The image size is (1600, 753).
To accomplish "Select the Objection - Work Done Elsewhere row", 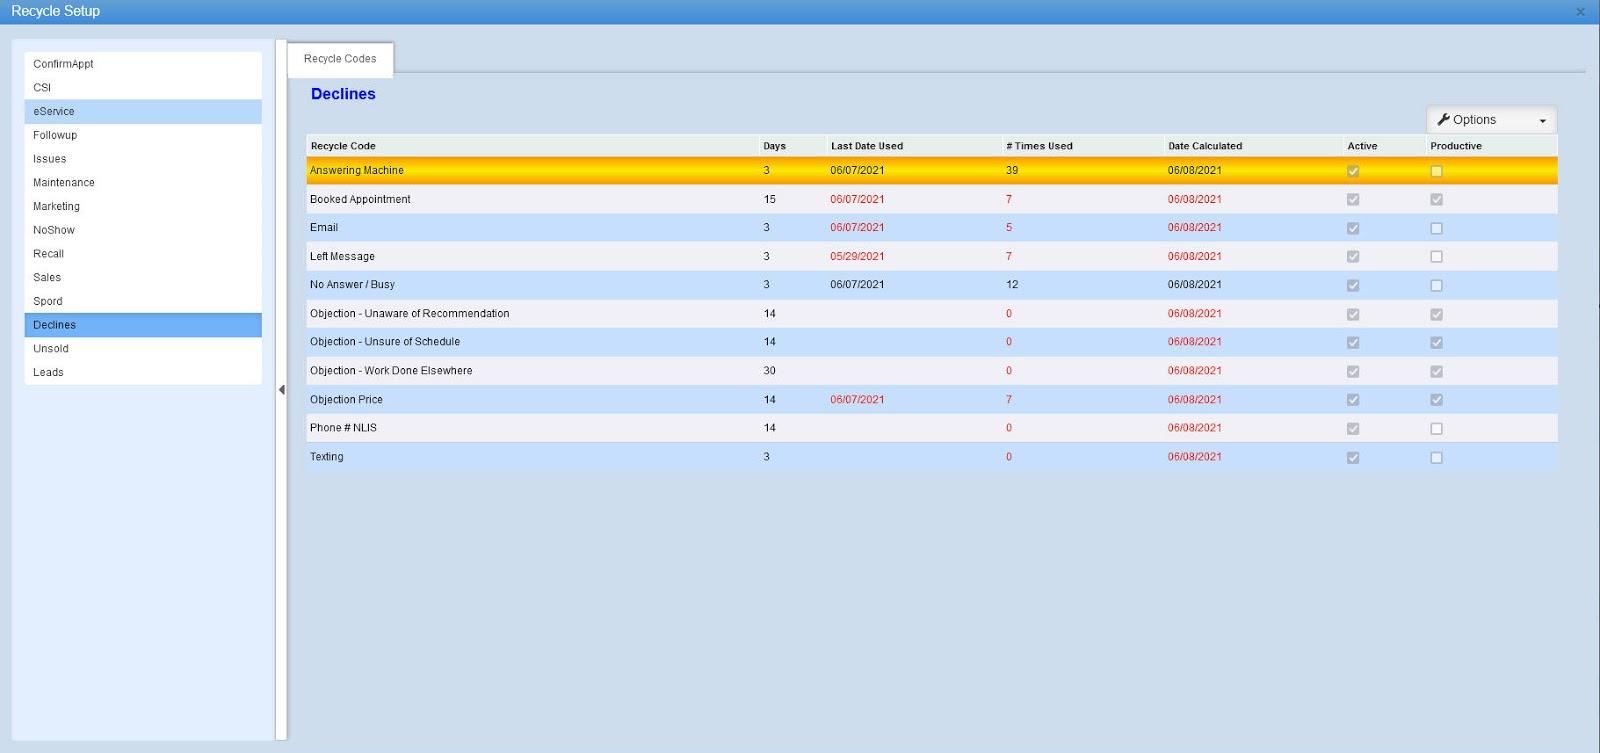I will [391, 371].
